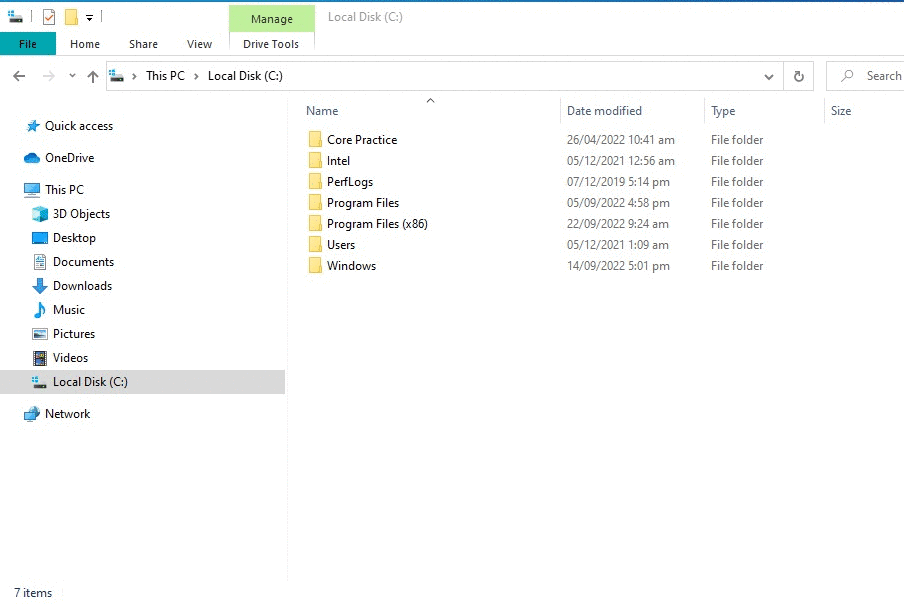
Task: Select Local Disk (C:) in the sidebar
Action: 142,382
